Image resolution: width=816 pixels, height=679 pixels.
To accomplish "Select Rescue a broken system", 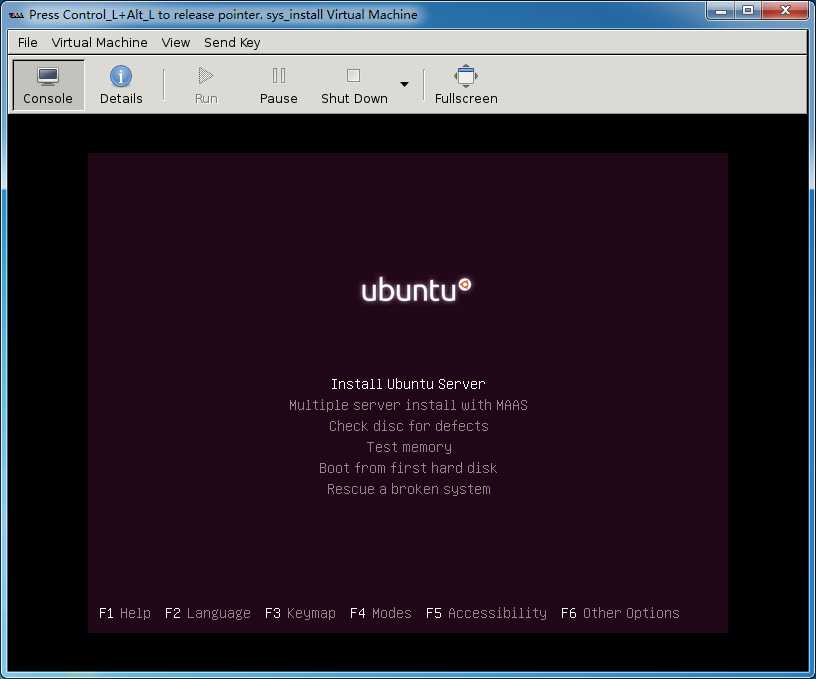I will (x=409, y=490).
